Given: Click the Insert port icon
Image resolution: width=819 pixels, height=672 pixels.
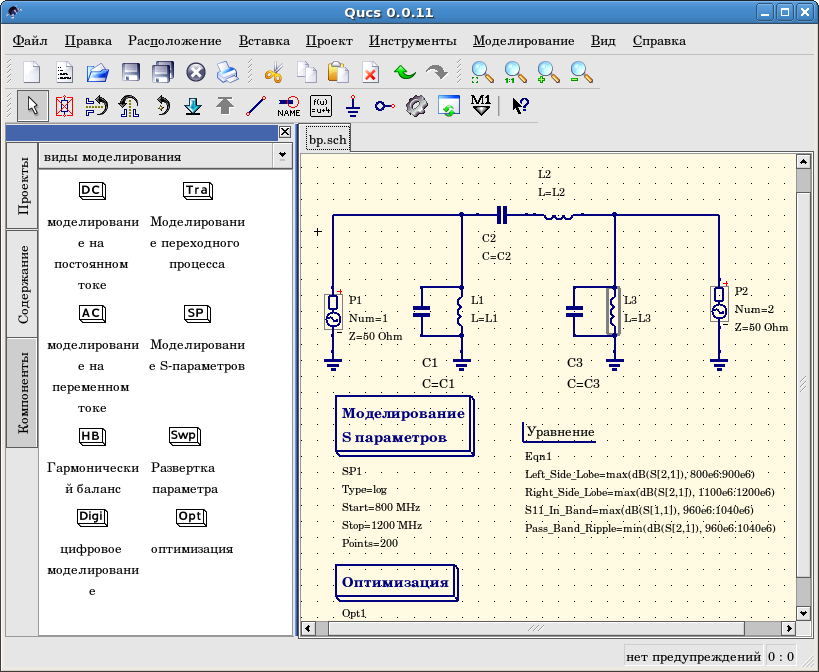Looking at the screenshot, I should tap(385, 105).
